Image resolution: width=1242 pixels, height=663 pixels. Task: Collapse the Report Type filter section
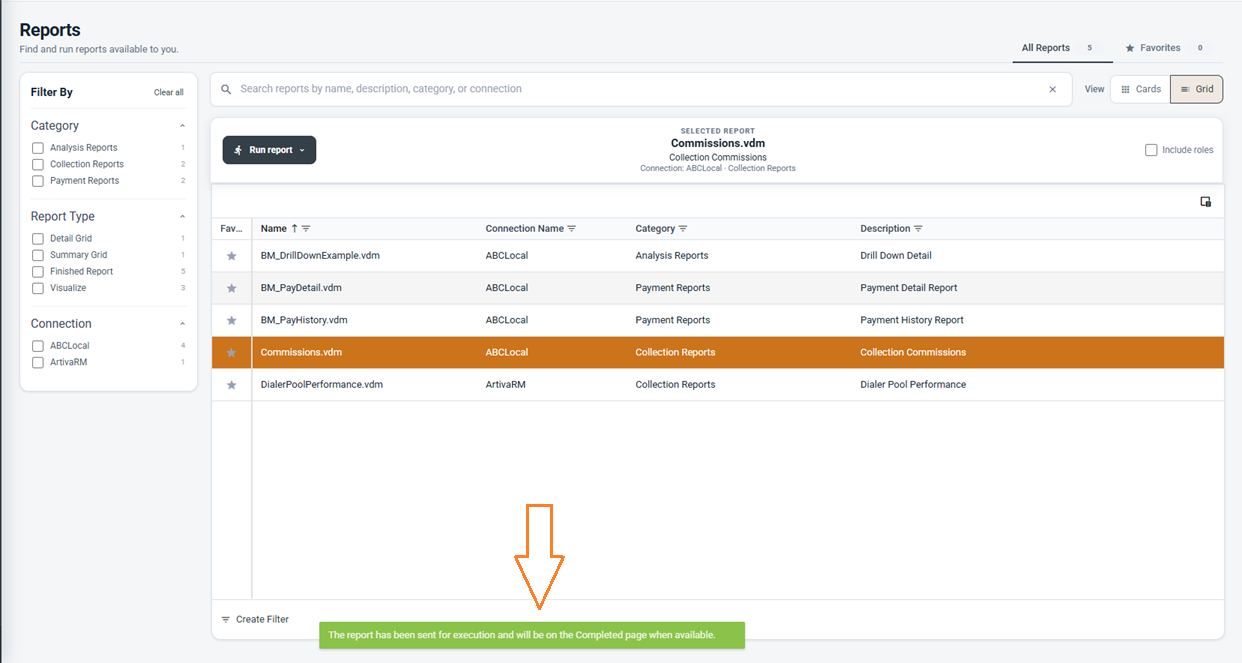click(182, 217)
